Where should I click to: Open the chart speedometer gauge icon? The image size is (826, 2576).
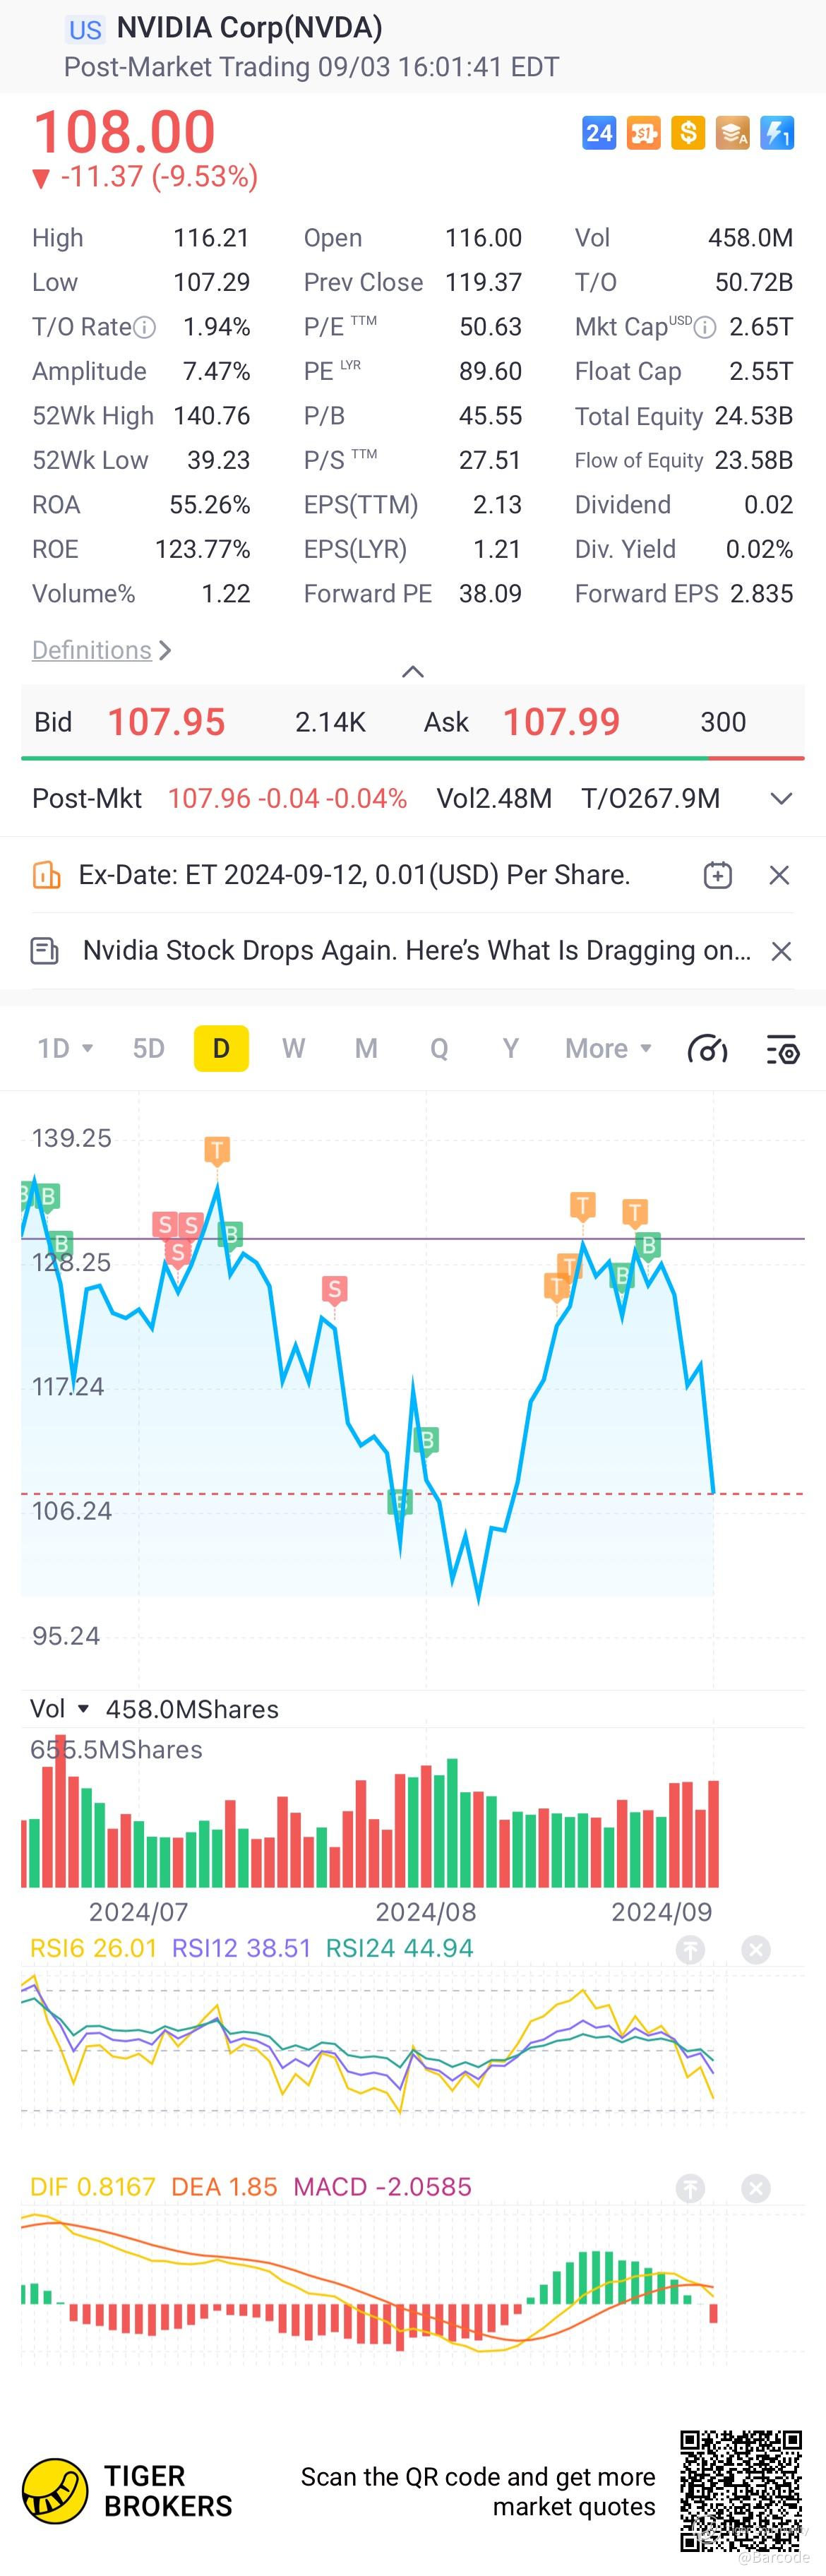point(707,1049)
